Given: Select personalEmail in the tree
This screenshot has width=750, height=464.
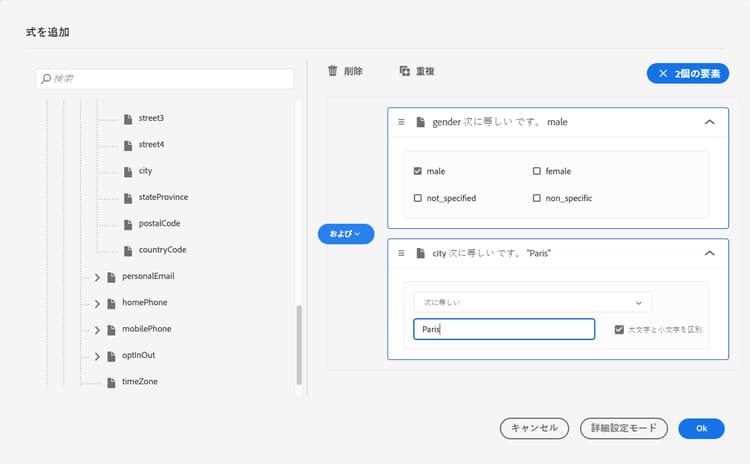Looking at the screenshot, I should pos(148,276).
